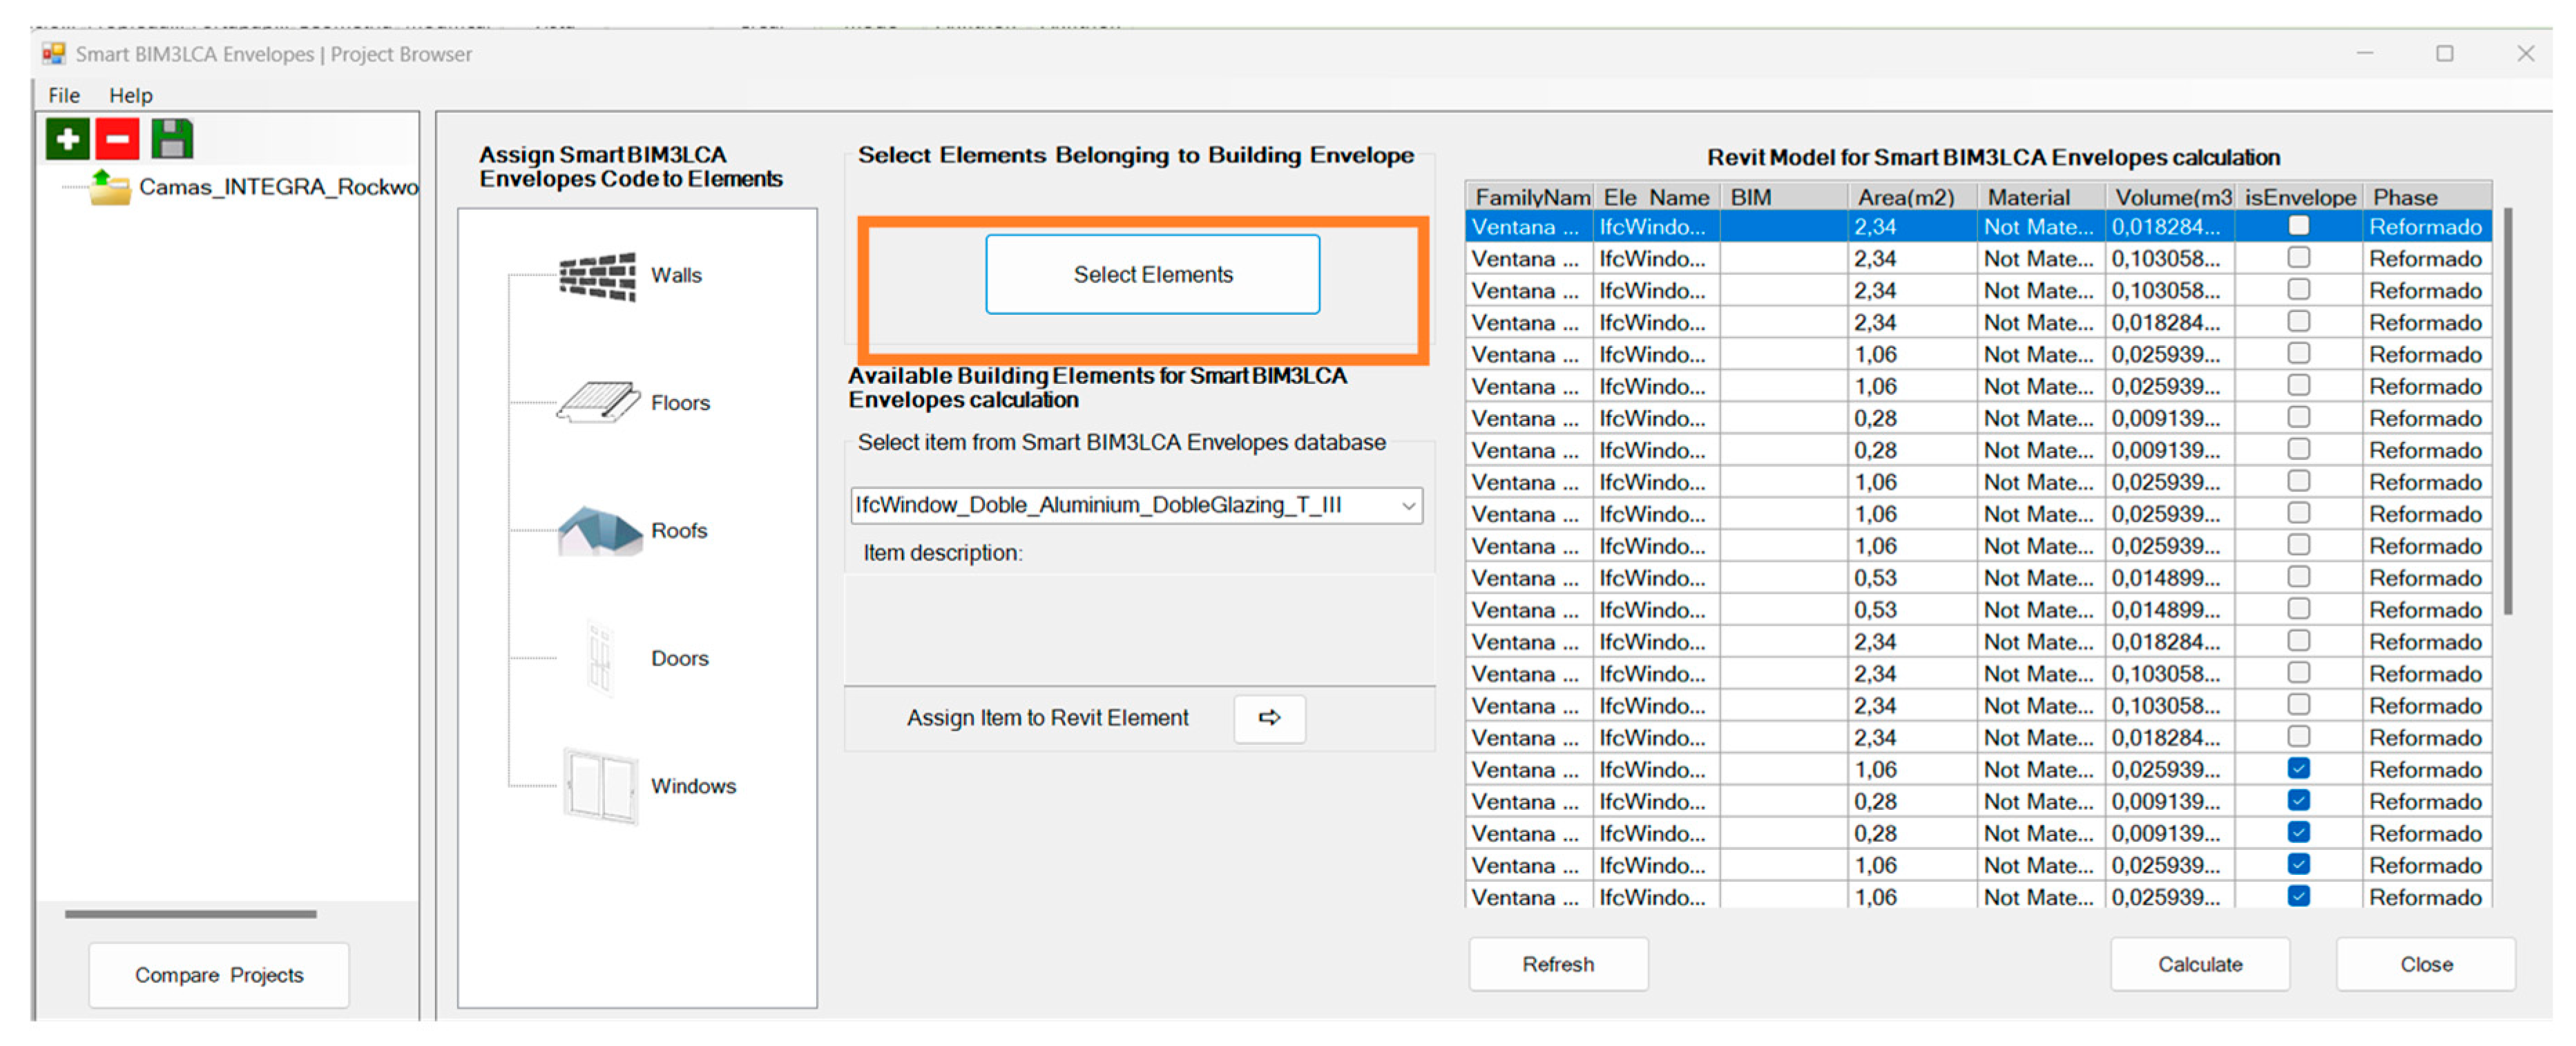Click the red remove project icon
This screenshot has height=1046, width=2576.
point(118,139)
